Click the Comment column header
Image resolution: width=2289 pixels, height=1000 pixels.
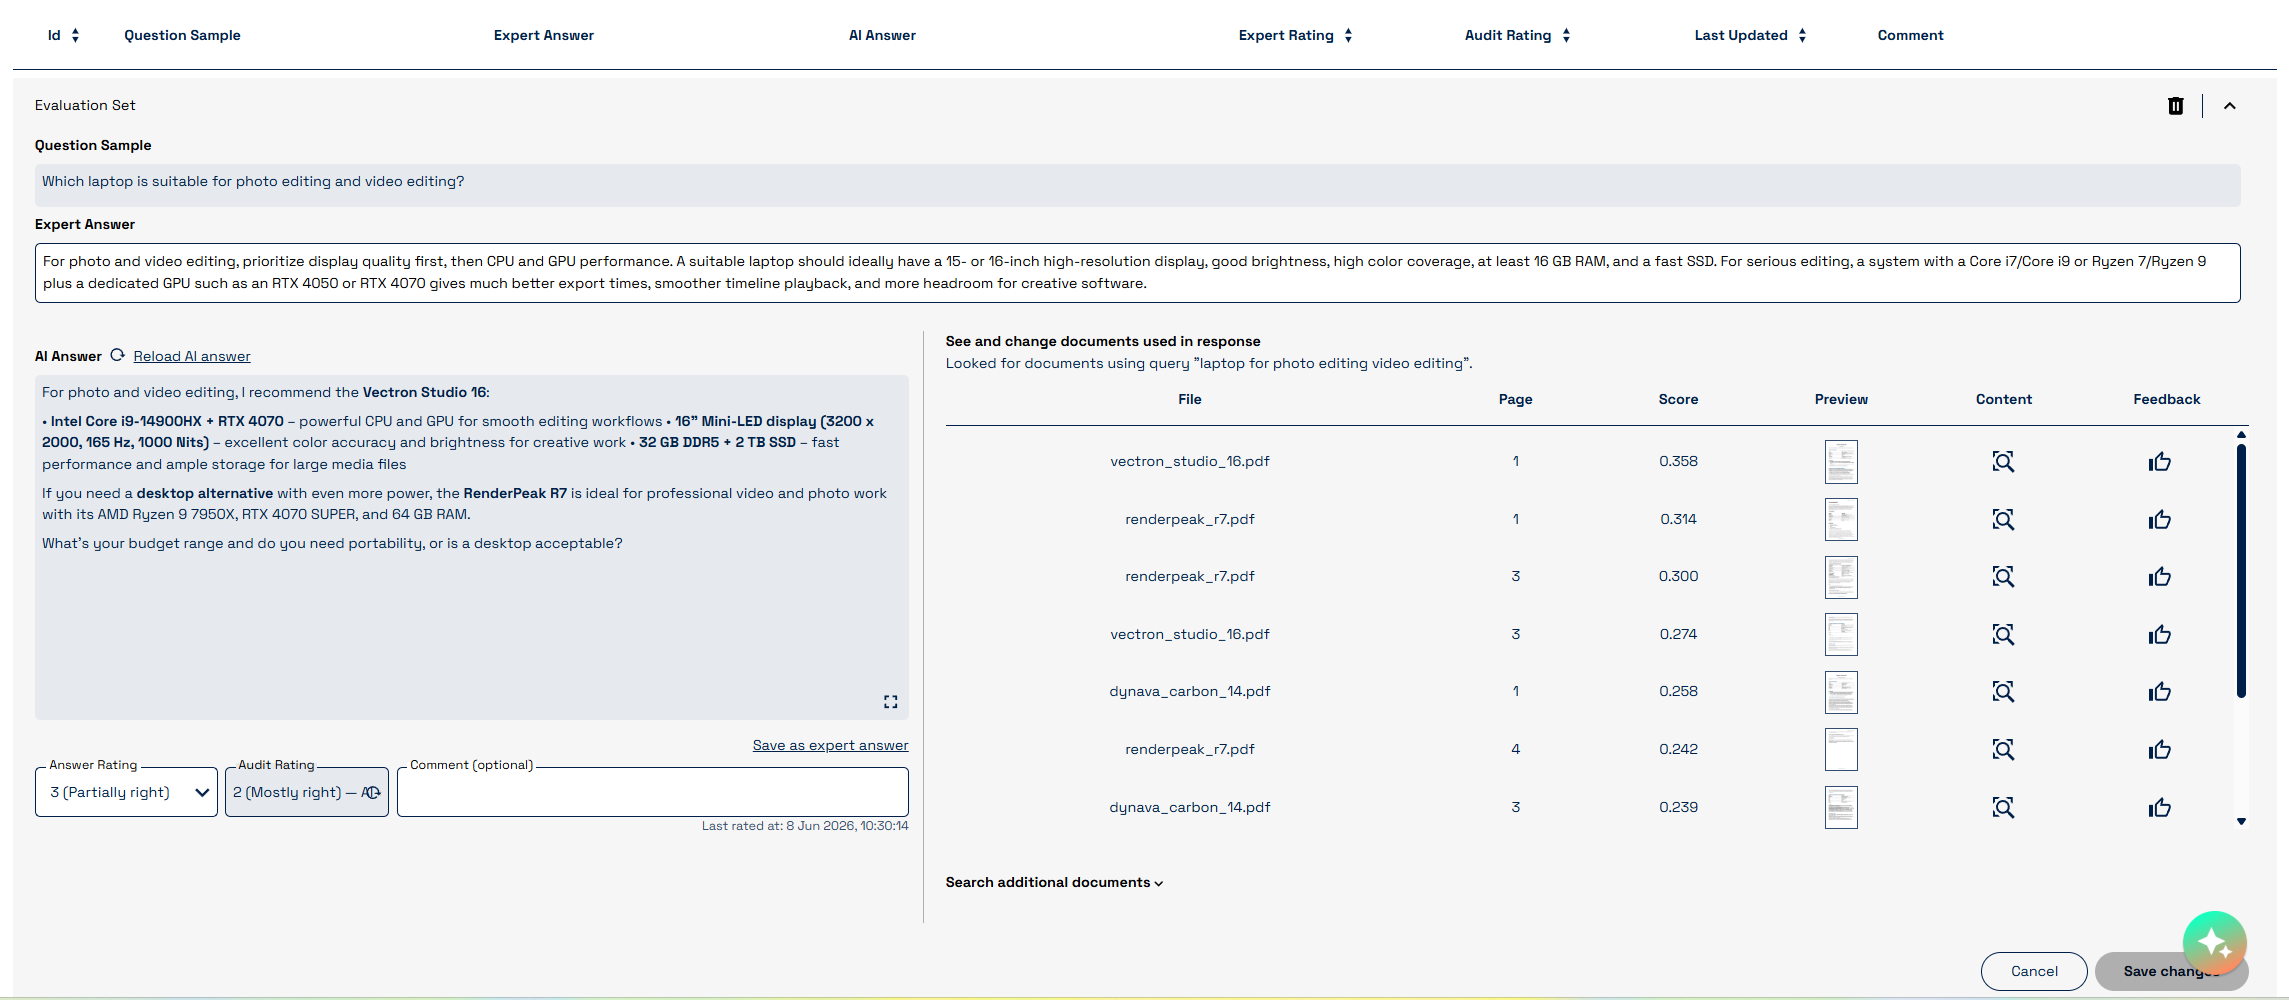[x=1910, y=35]
